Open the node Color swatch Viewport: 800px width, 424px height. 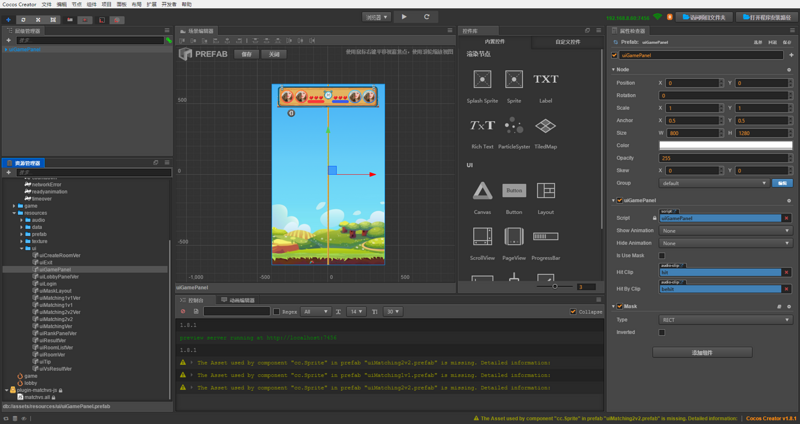pyautogui.click(x=725, y=145)
